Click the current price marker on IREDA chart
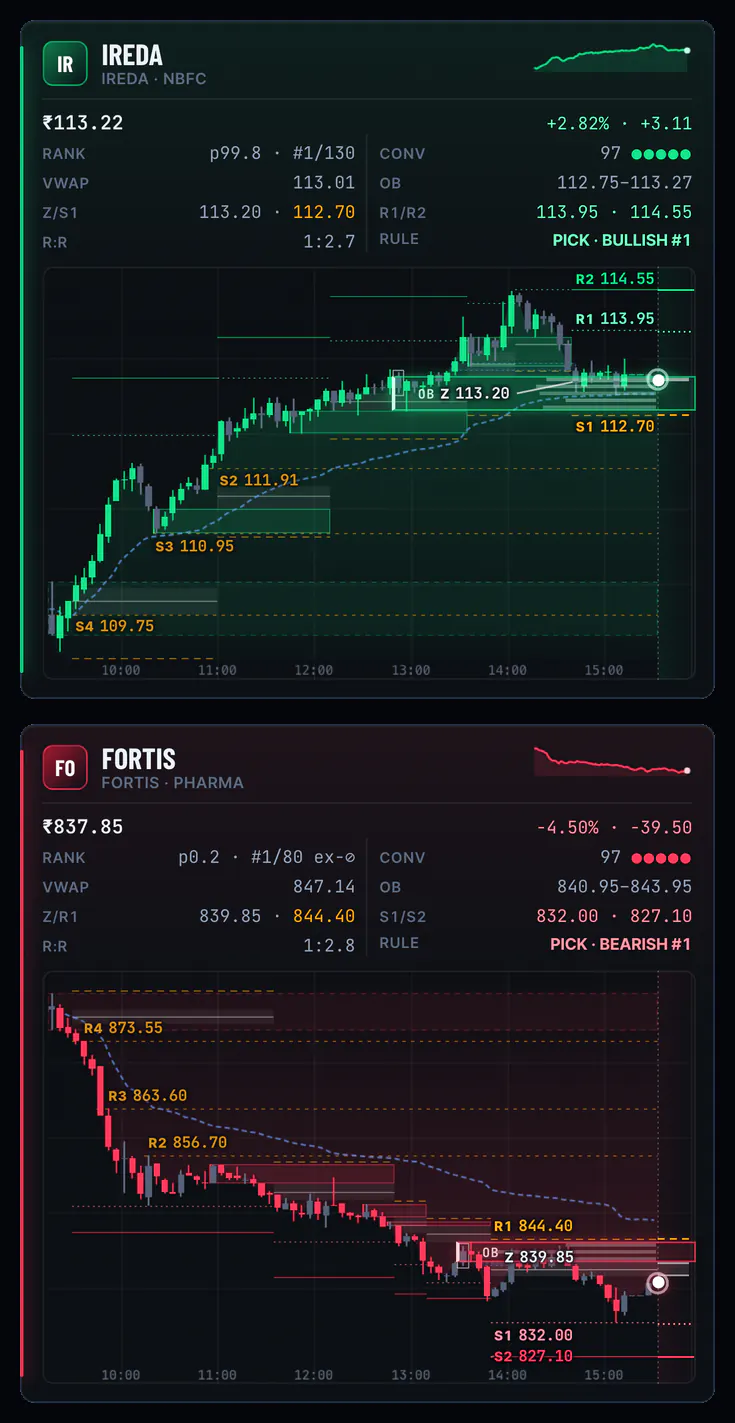735x1423 pixels. (x=657, y=379)
